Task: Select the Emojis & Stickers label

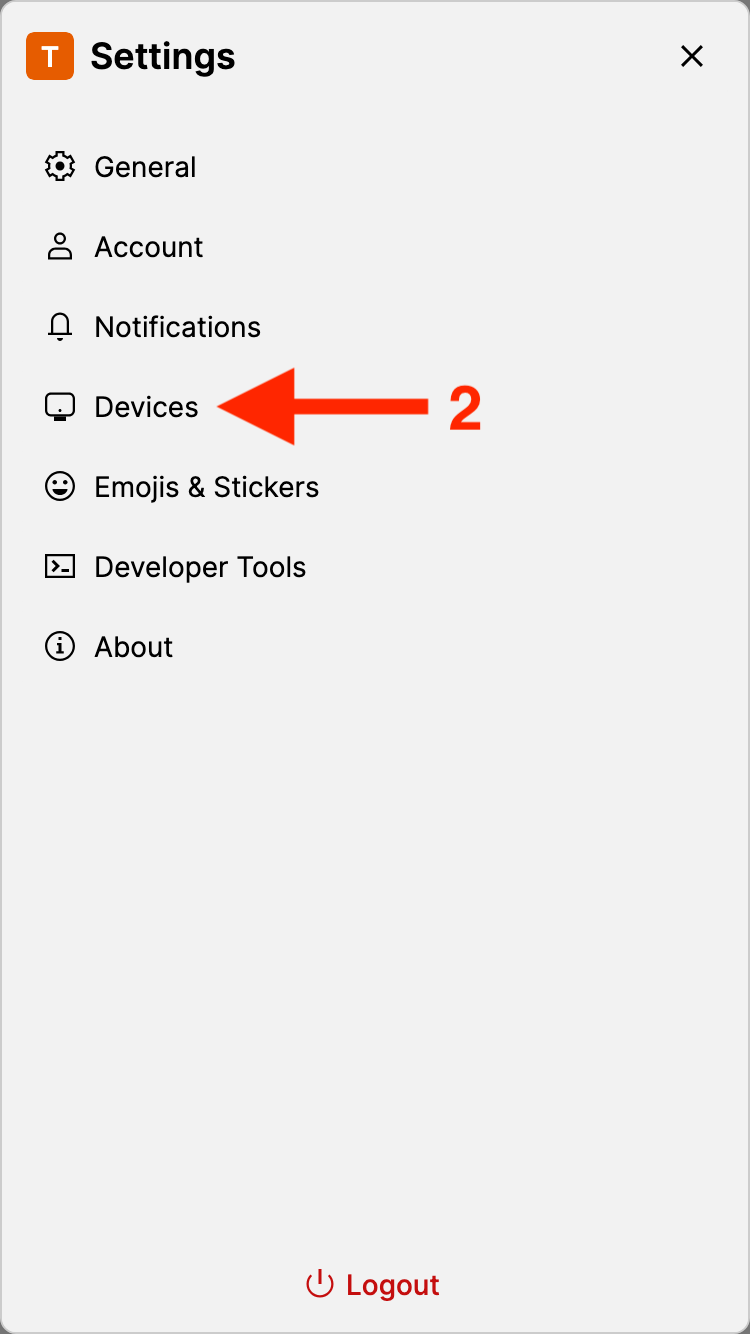Action: (x=207, y=487)
